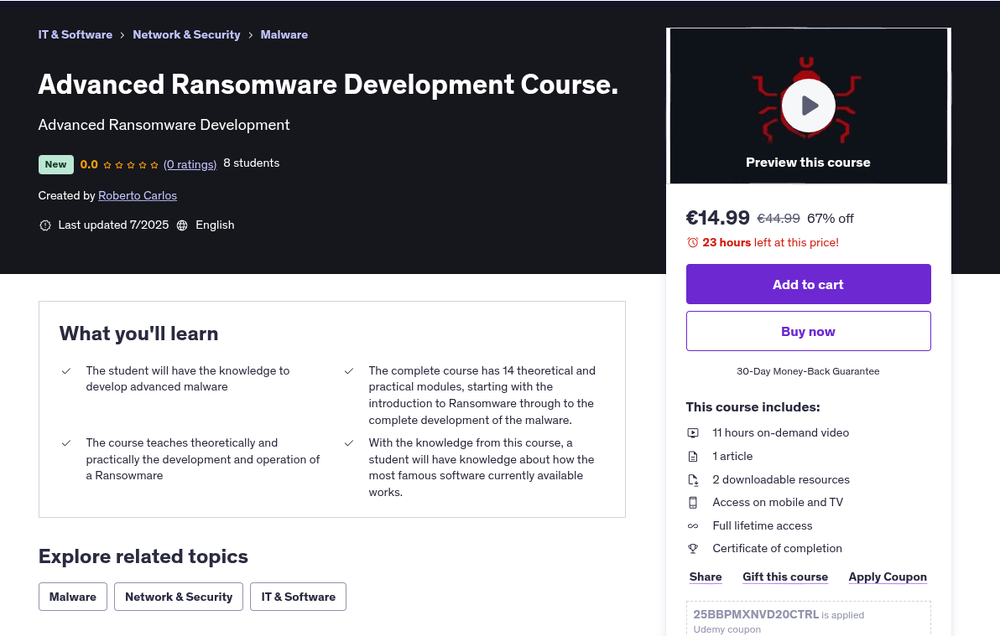View the course ratings link
Viewport: 1000px width, 636px height.
pyautogui.click(x=190, y=163)
